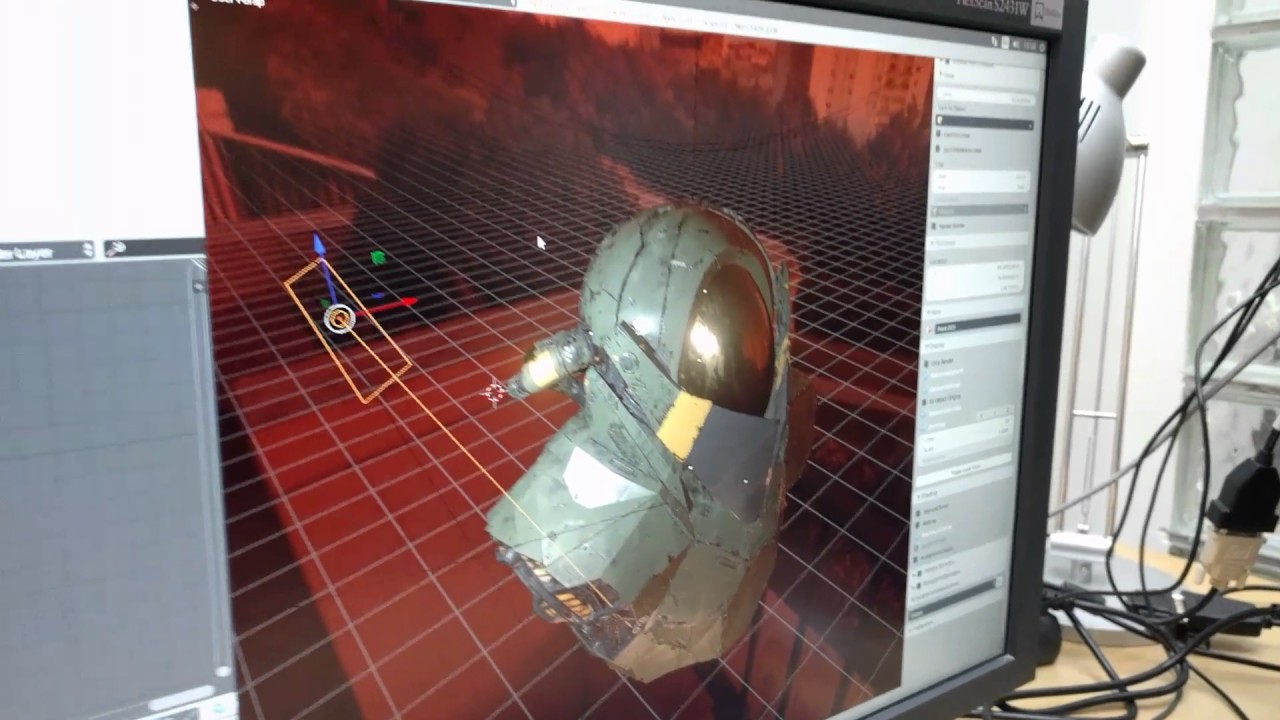The width and height of the screenshot is (1280, 720).
Task: Toggle the Y axis button beside Grid Floor
Action: (997, 413)
